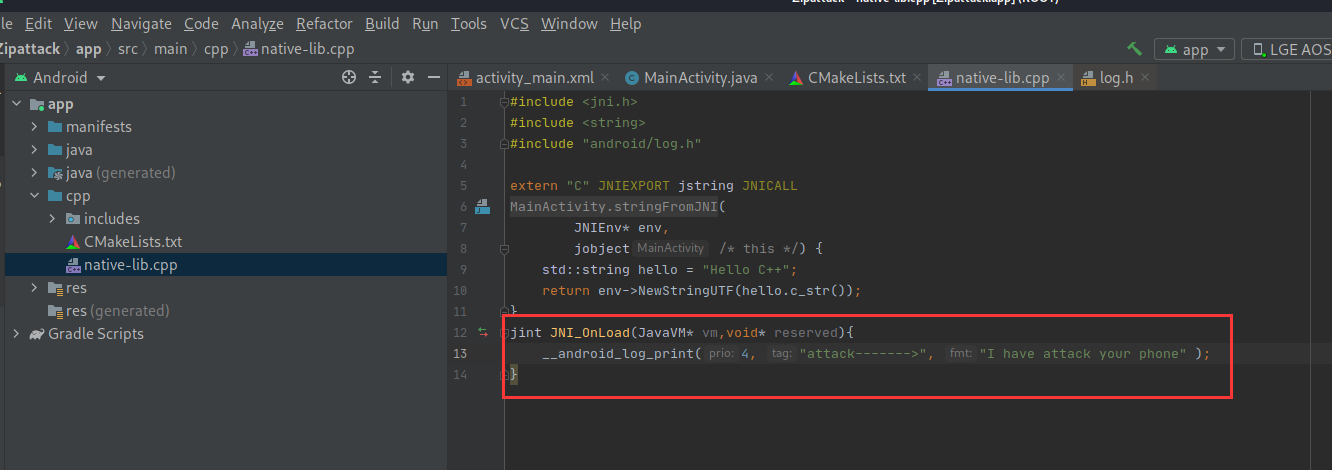This screenshot has height=470, width=1332.
Task: Toggle the code fold marker on line 1
Action: 505,102
